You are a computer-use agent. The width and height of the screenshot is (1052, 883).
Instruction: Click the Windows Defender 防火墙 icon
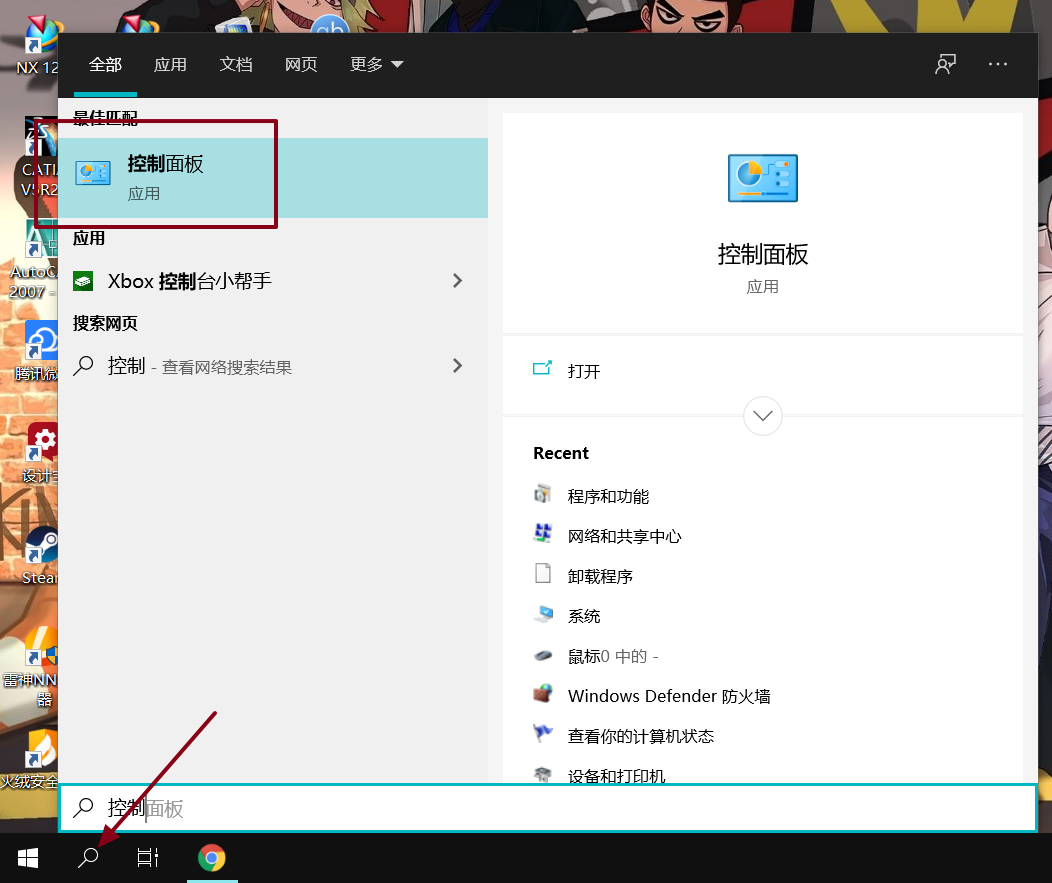(543, 694)
